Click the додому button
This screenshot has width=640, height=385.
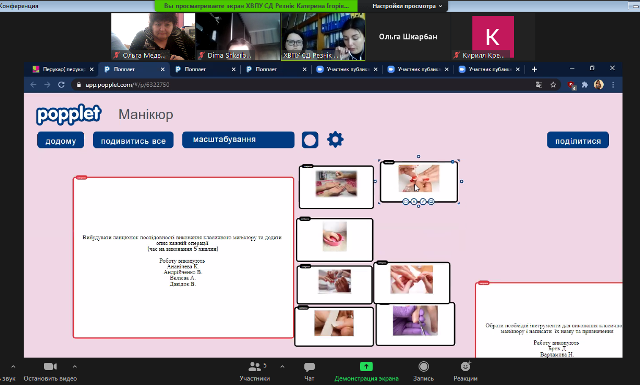[60, 140]
